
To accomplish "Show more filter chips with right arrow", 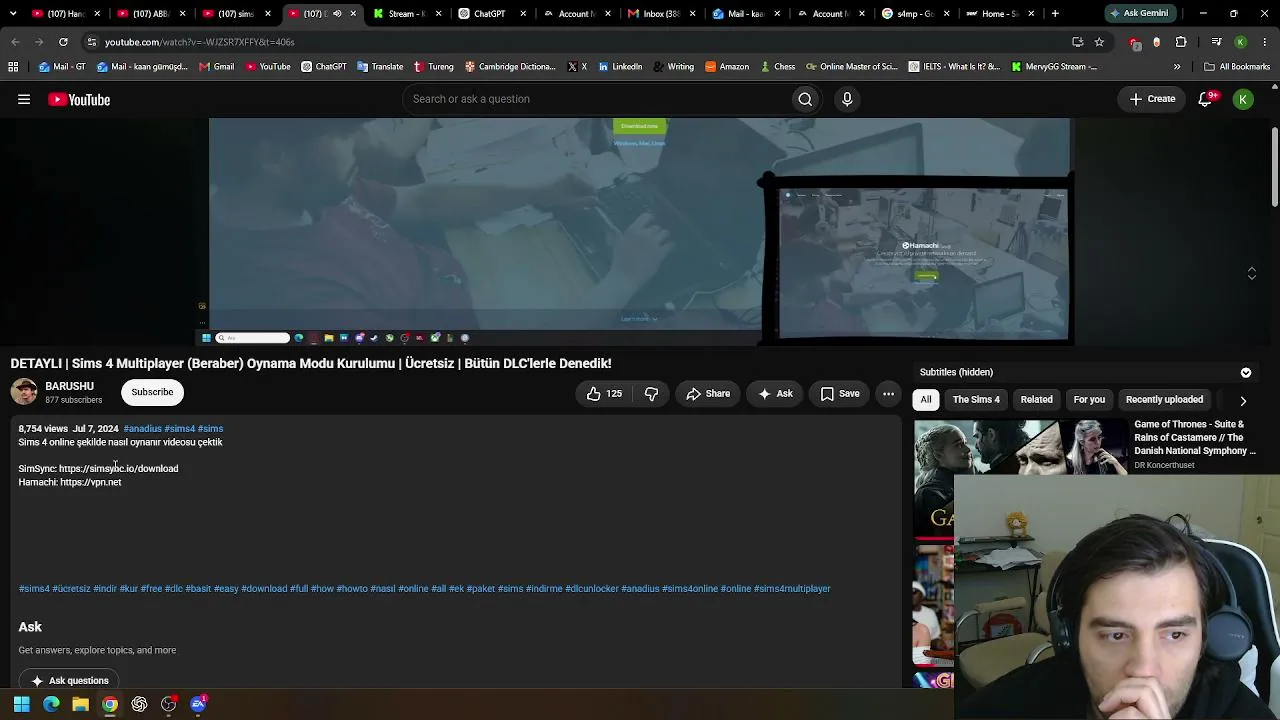I will [x=1243, y=400].
